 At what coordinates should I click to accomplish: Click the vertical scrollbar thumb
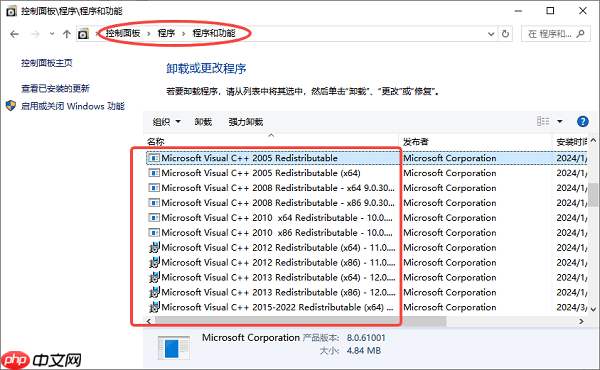593,194
